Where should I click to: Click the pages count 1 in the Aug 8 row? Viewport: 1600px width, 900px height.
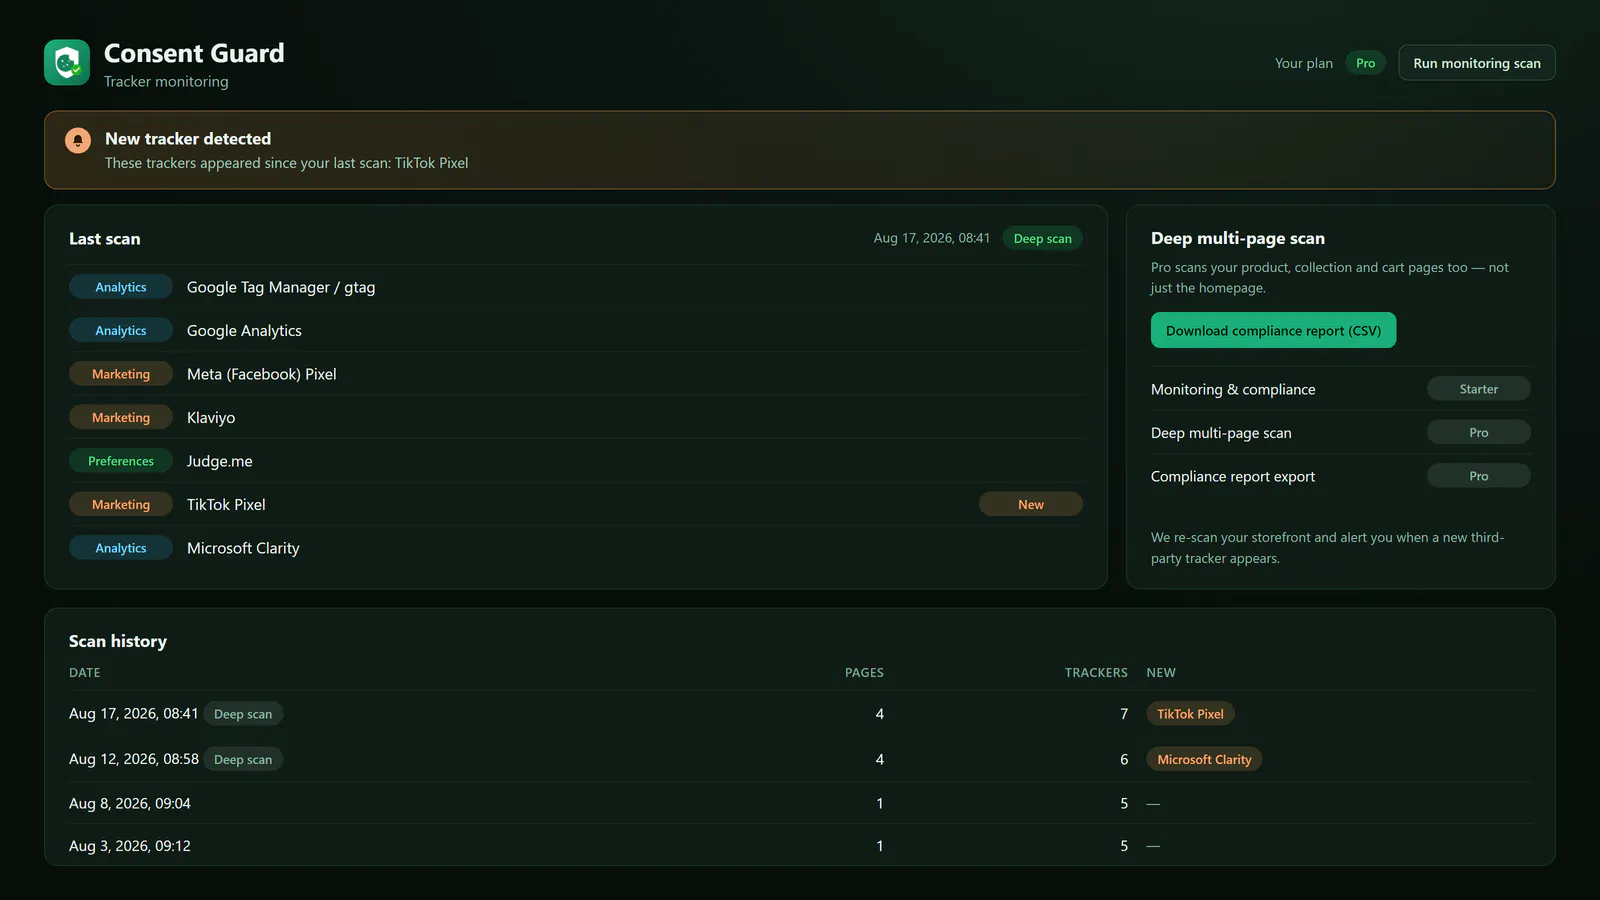coord(880,804)
